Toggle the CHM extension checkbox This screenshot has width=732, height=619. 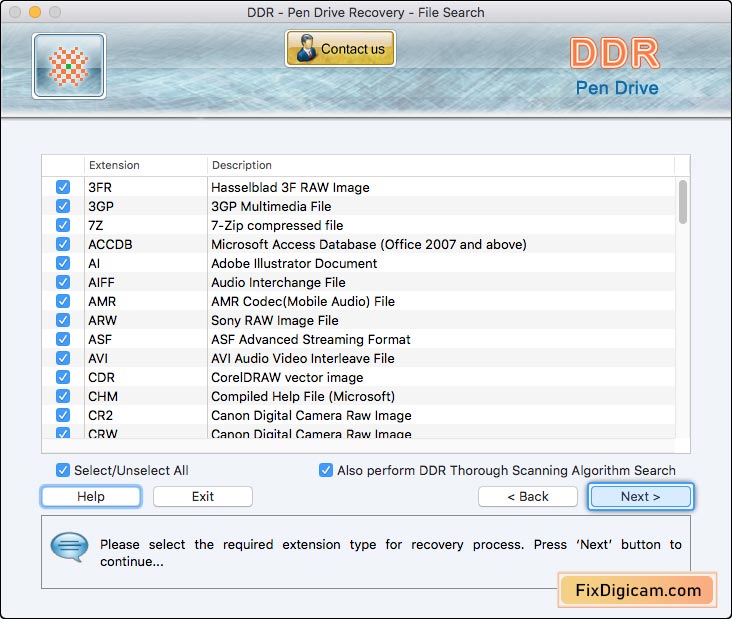[63, 396]
